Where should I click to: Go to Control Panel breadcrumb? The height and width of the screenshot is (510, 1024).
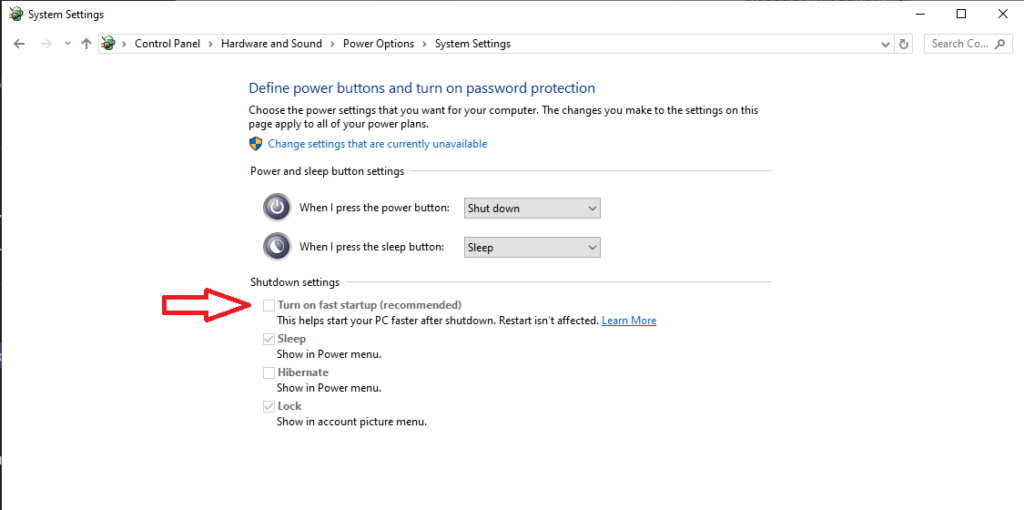pyautogui.click(x=167, y=44)
